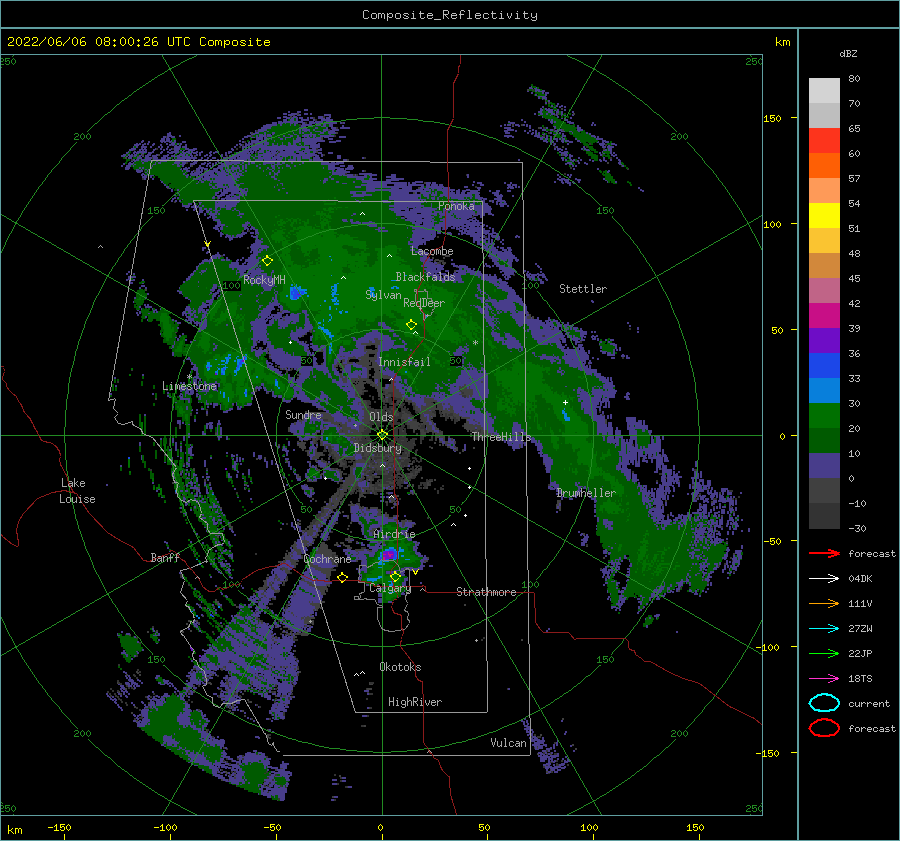Screen dimensions: 900x841
Task: Click the cyan current ellipse icon
Action: [824, 703]
